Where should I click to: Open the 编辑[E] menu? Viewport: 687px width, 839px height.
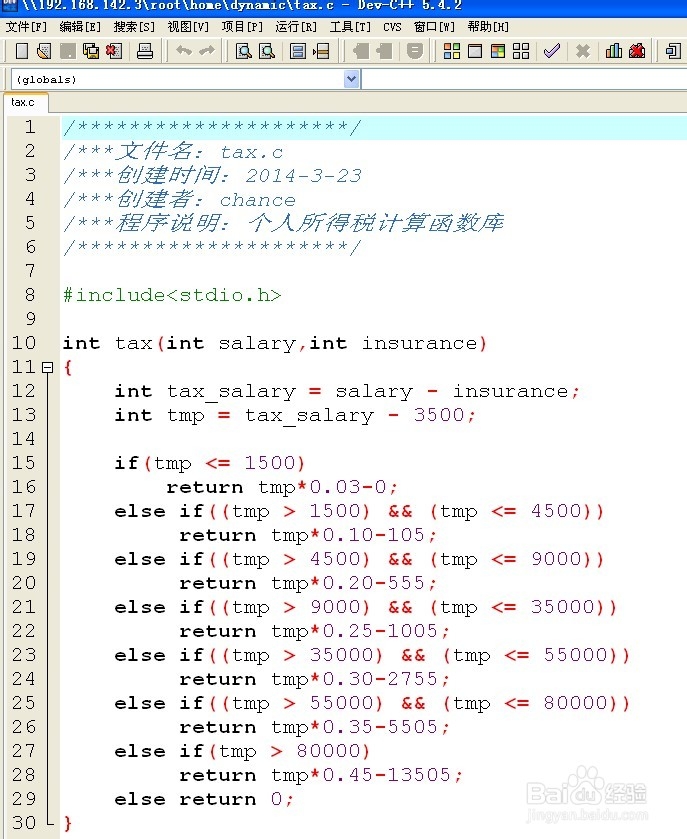coord(80,27)
